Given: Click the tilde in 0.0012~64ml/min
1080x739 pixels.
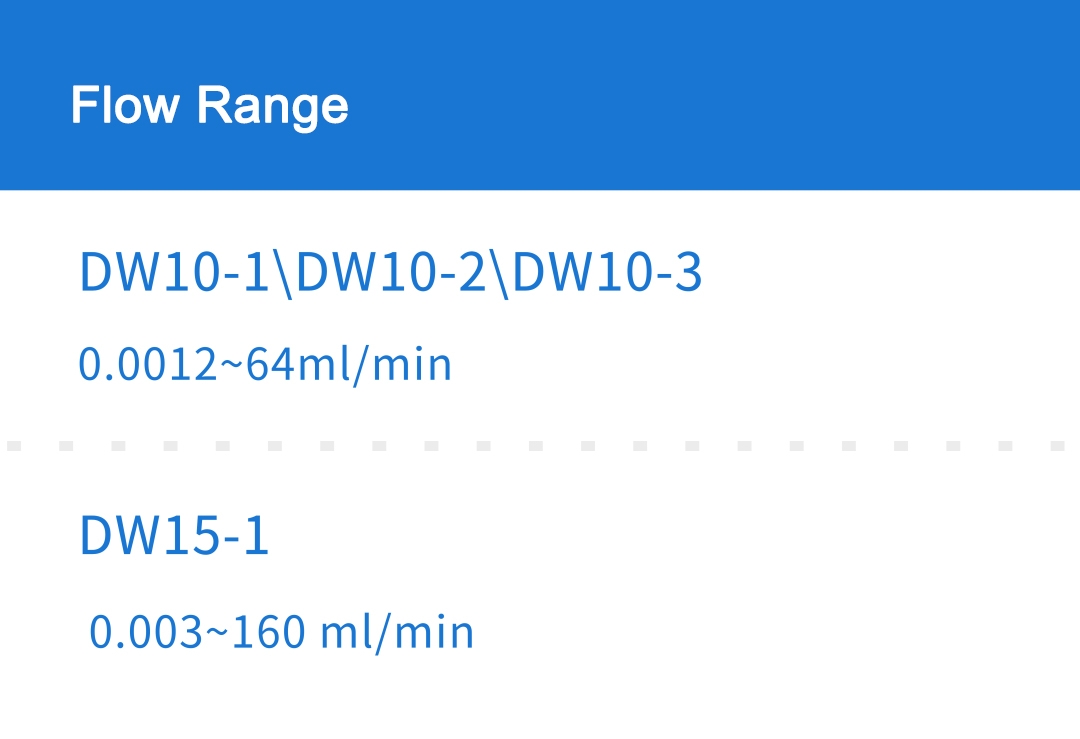Looking at the screenshot, I should (x=232, y=367).
